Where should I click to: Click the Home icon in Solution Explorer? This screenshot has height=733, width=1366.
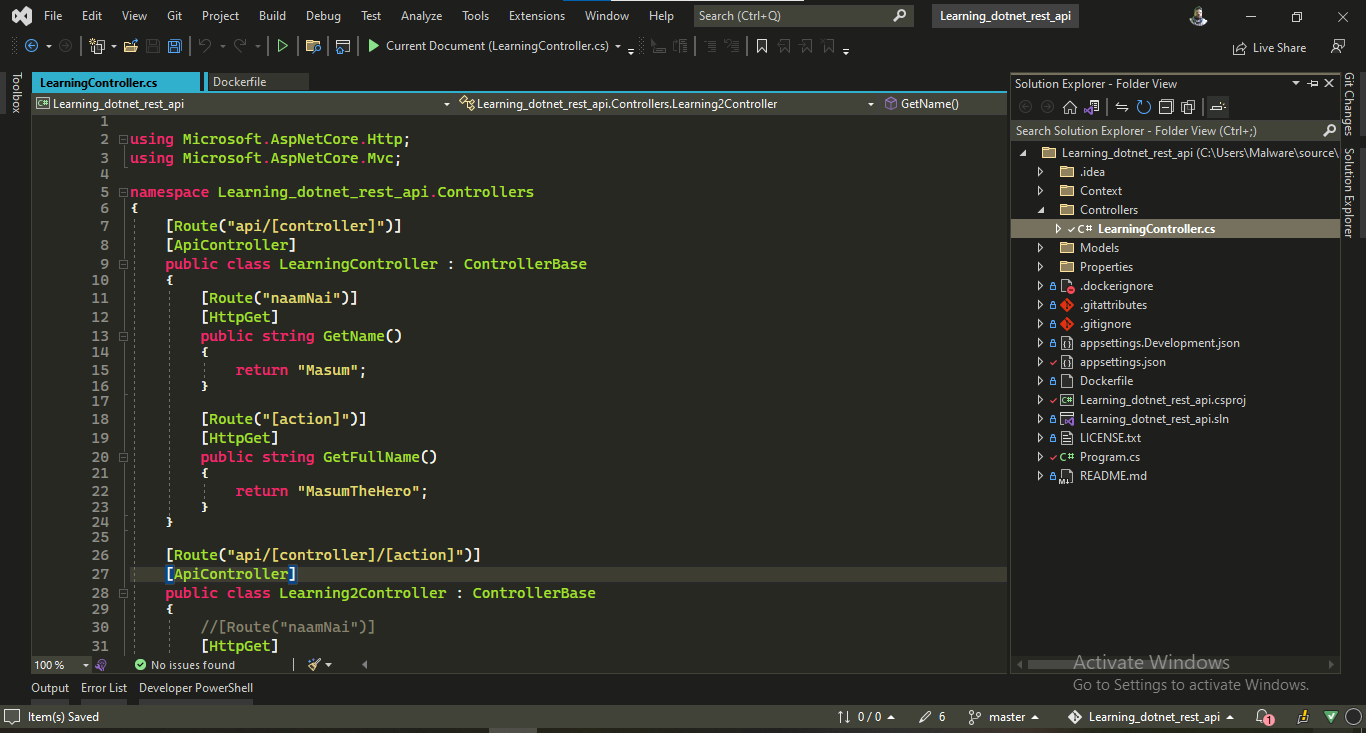click(x=1070, y=107)
